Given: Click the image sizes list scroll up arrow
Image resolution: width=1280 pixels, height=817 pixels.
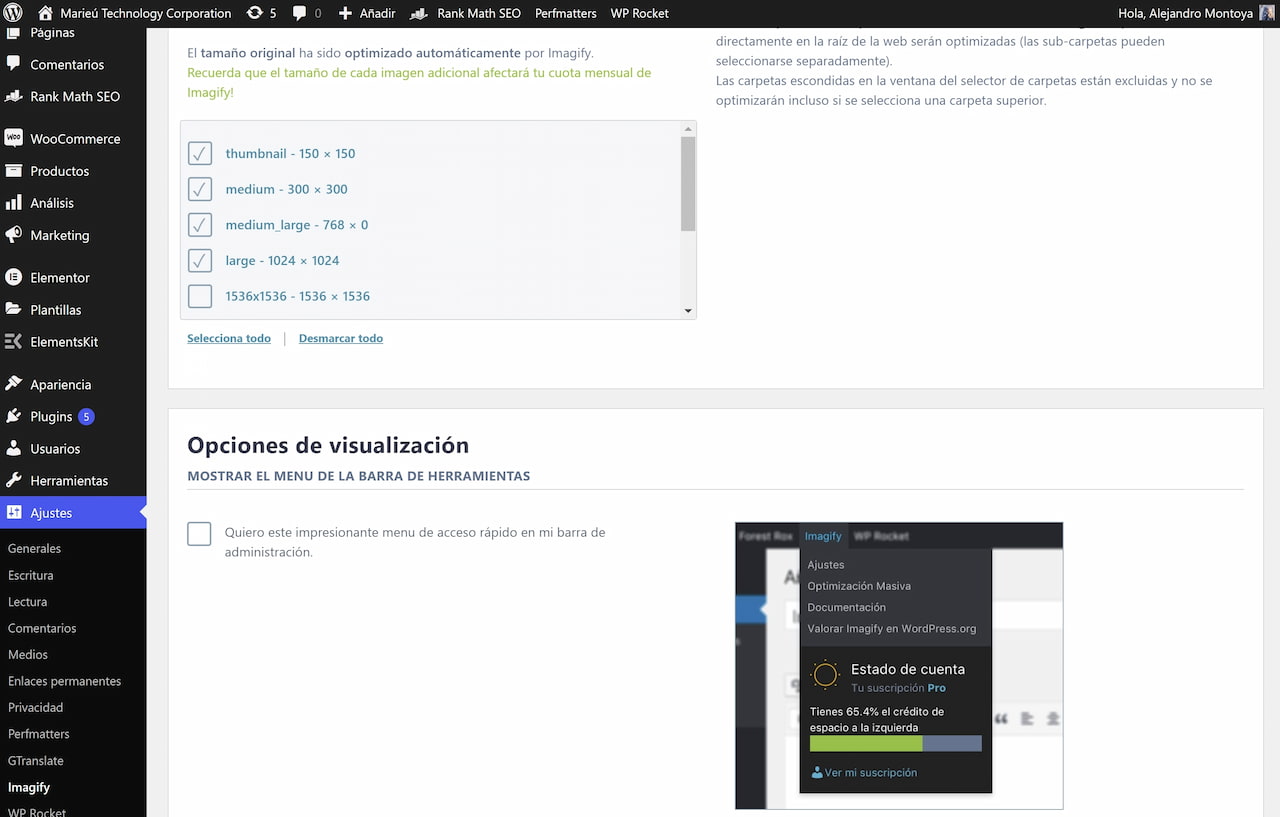Looking at the screenshot, I should pos(688,129).
